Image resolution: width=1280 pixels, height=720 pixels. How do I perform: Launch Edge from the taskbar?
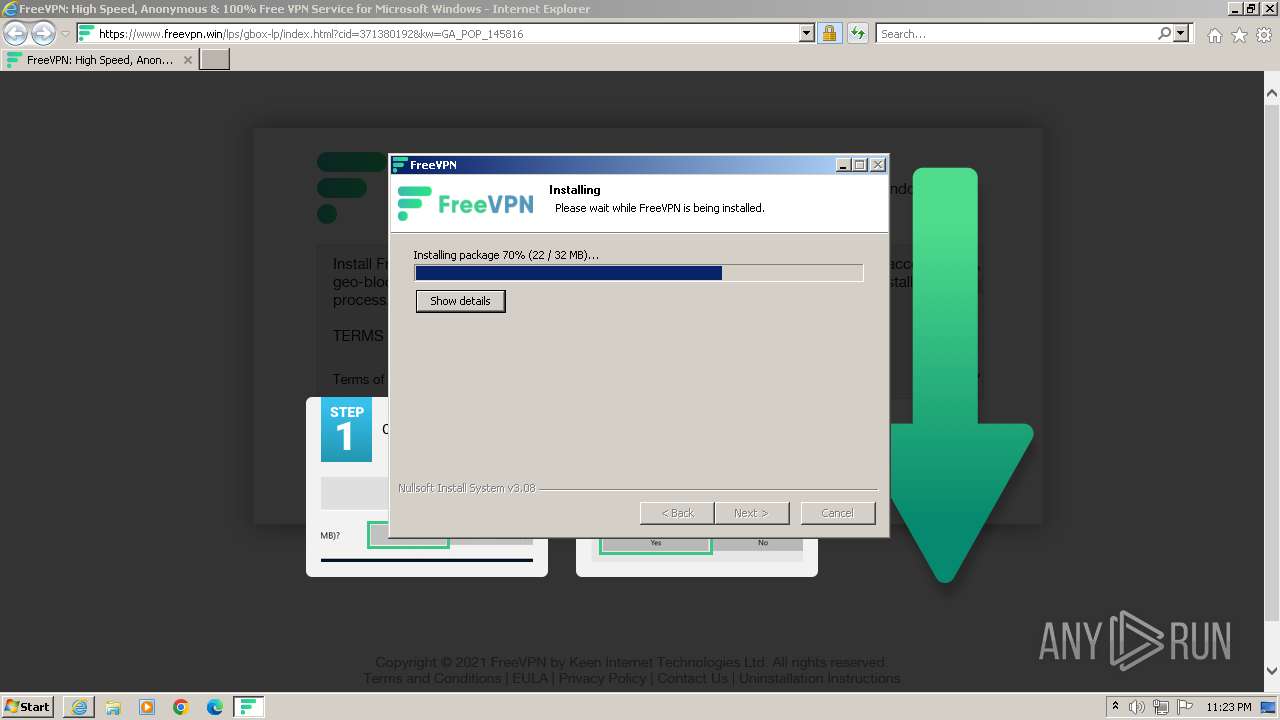pos(215,707)
